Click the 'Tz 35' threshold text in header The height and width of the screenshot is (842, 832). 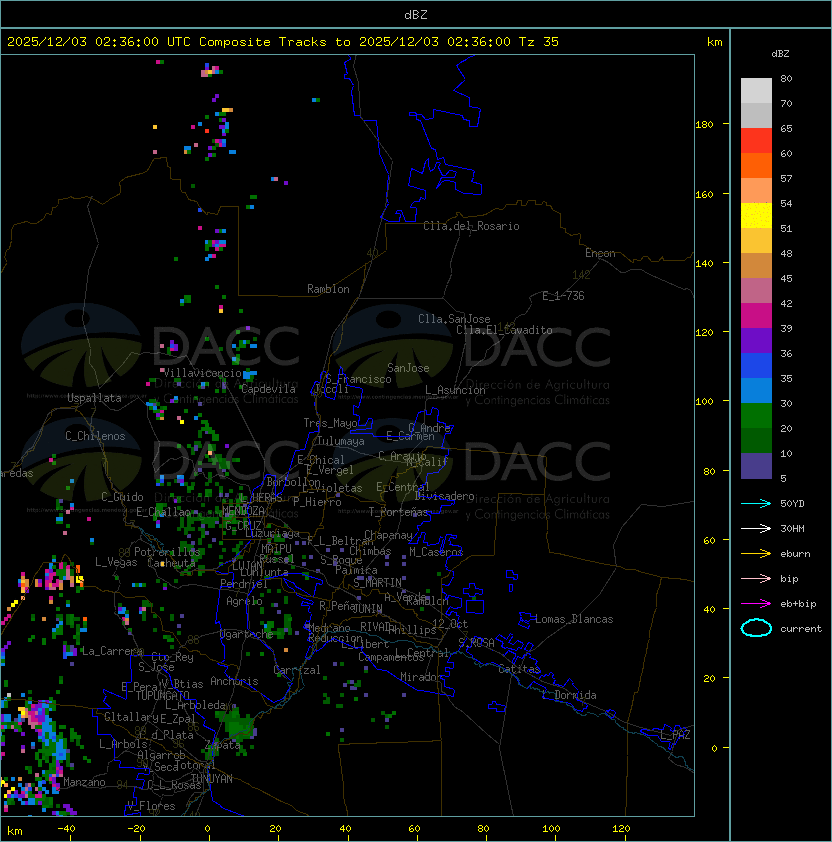(539, 41)
